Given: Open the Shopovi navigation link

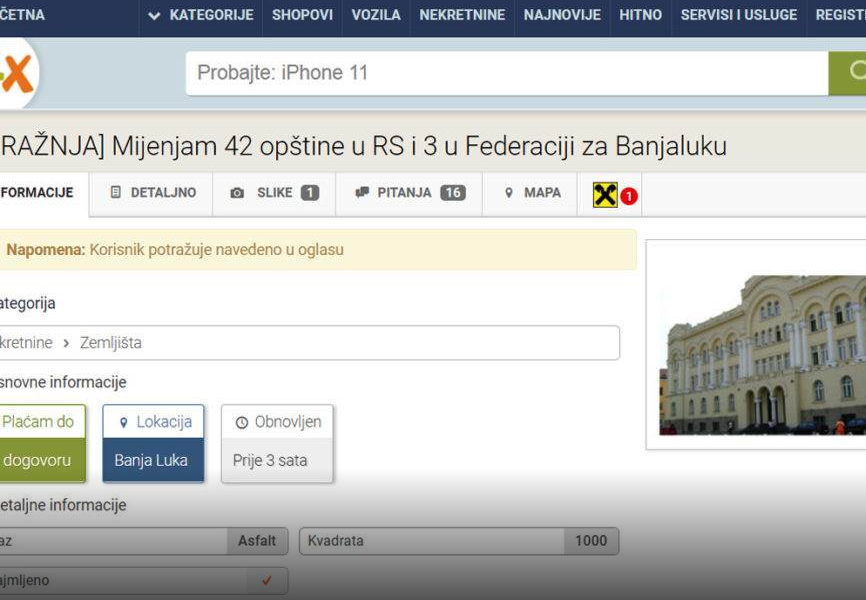Looking at the screenshot, I should click(302, 15).
